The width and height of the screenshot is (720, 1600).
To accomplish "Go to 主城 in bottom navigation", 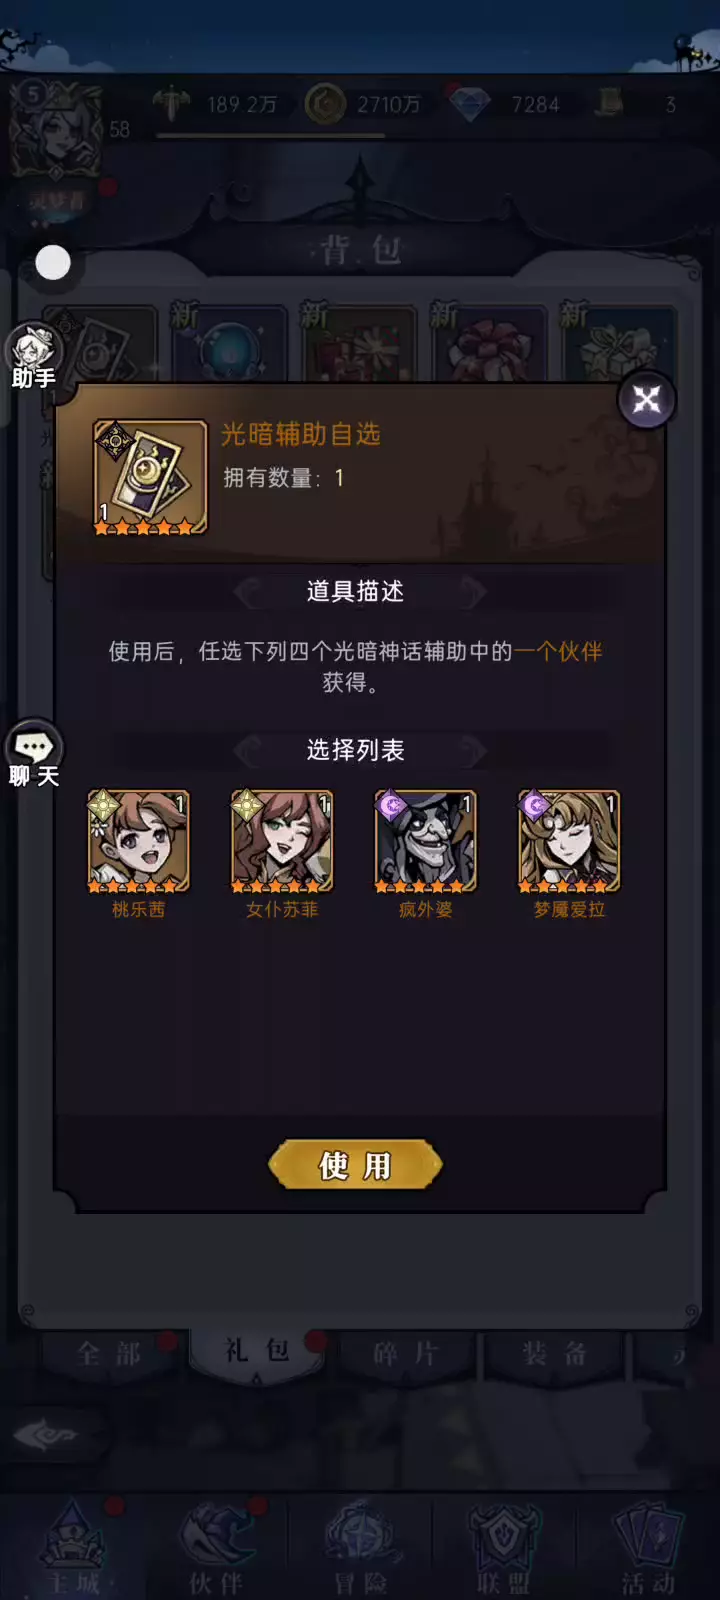I will tap(75, 1547).
